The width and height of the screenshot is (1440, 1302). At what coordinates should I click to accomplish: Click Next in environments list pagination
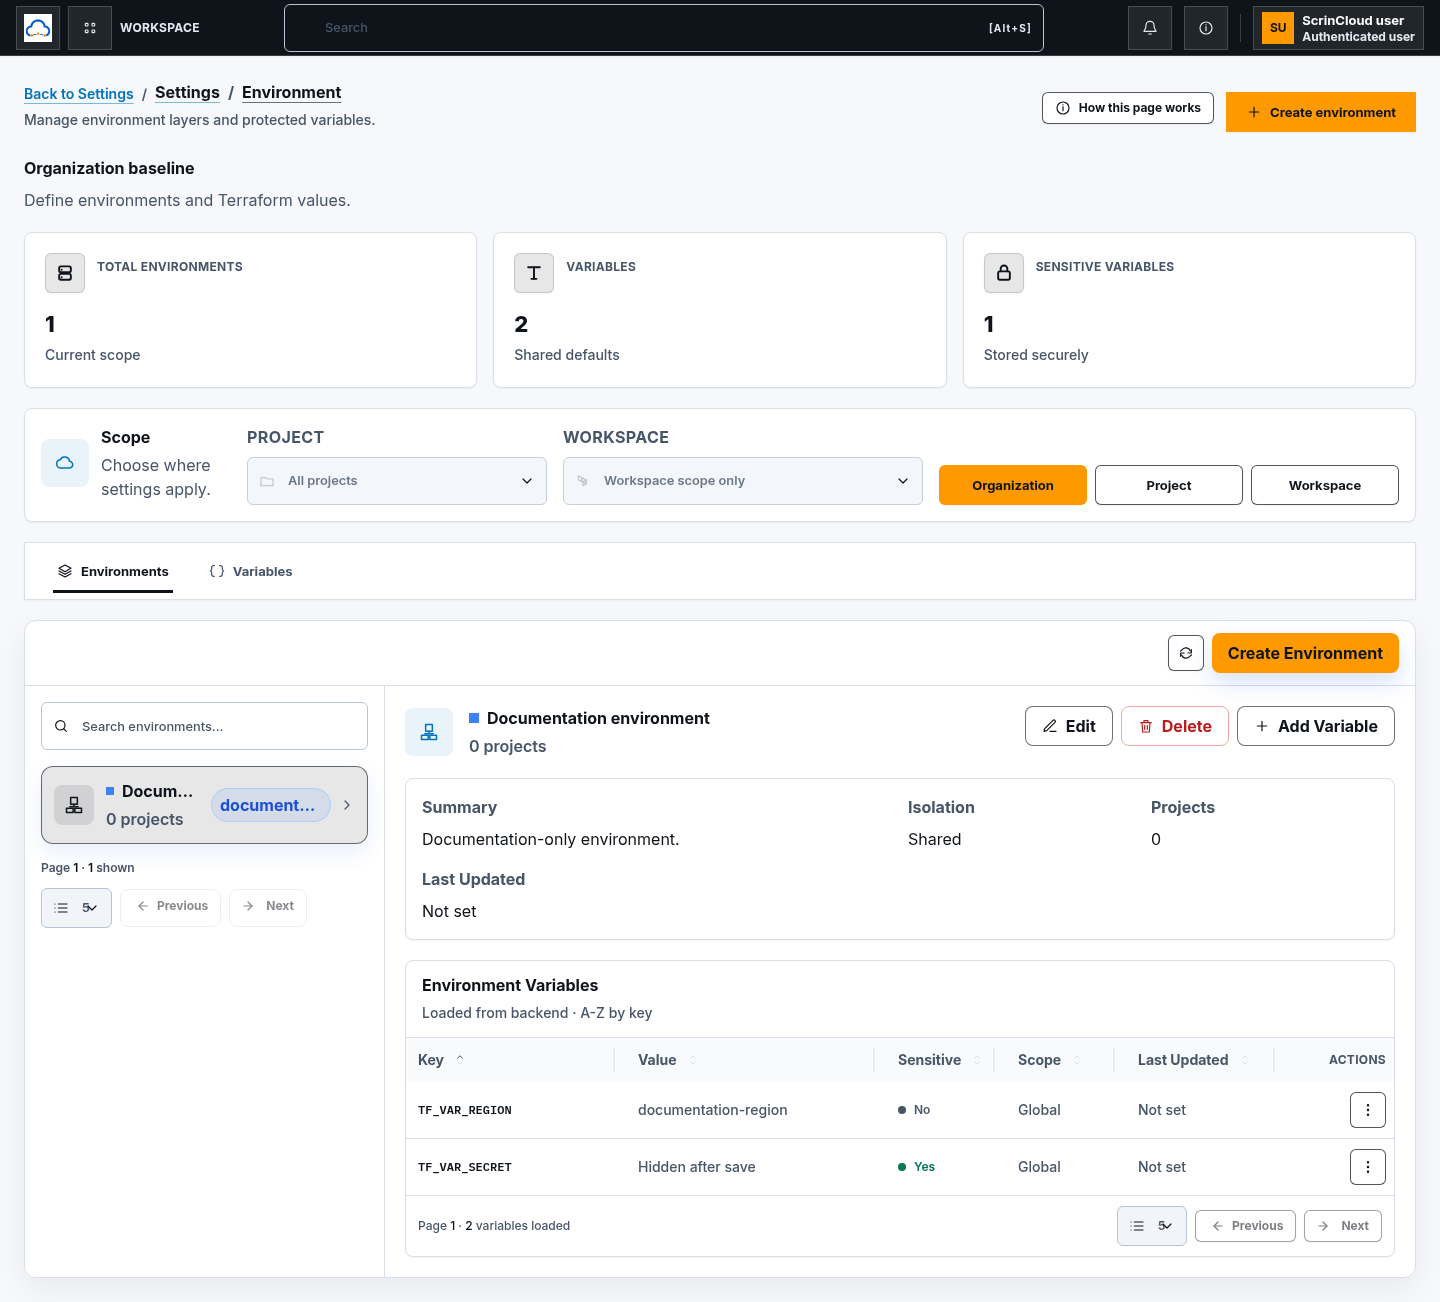[x=268, y=908]
